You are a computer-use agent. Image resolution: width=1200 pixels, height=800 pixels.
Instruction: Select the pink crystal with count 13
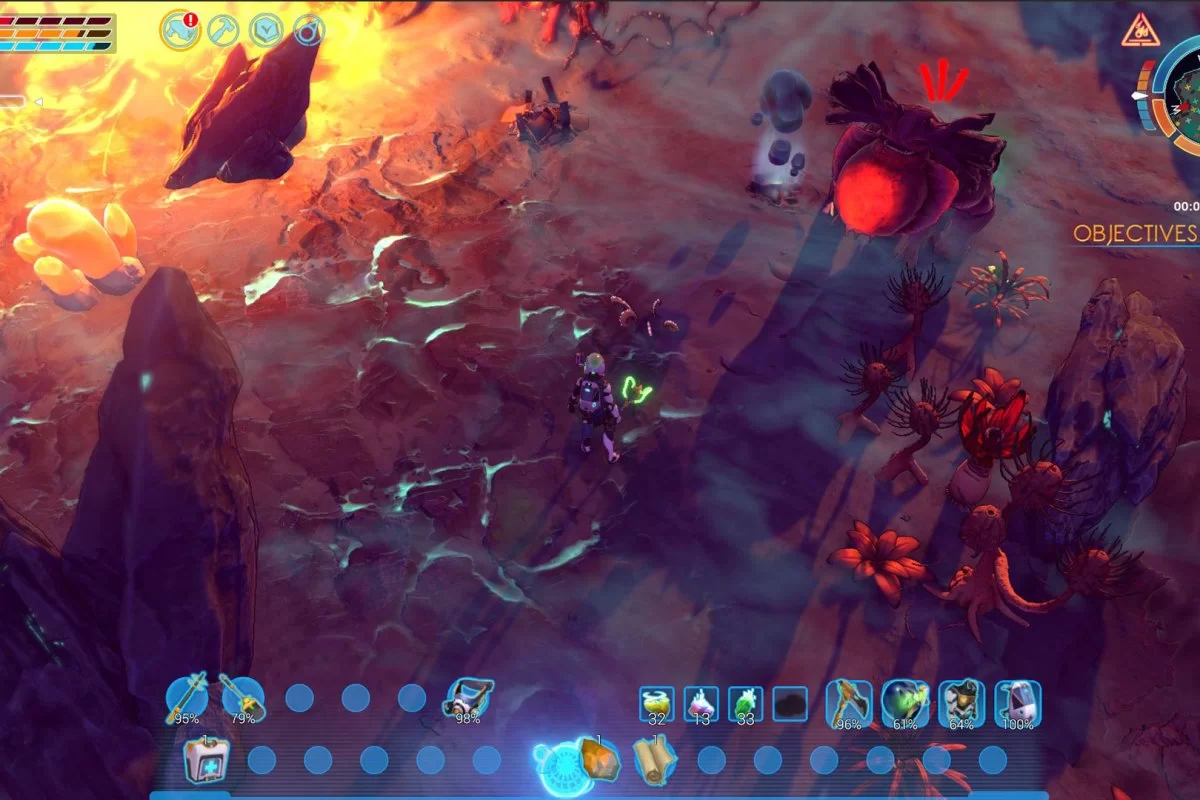tap(701, 704)
